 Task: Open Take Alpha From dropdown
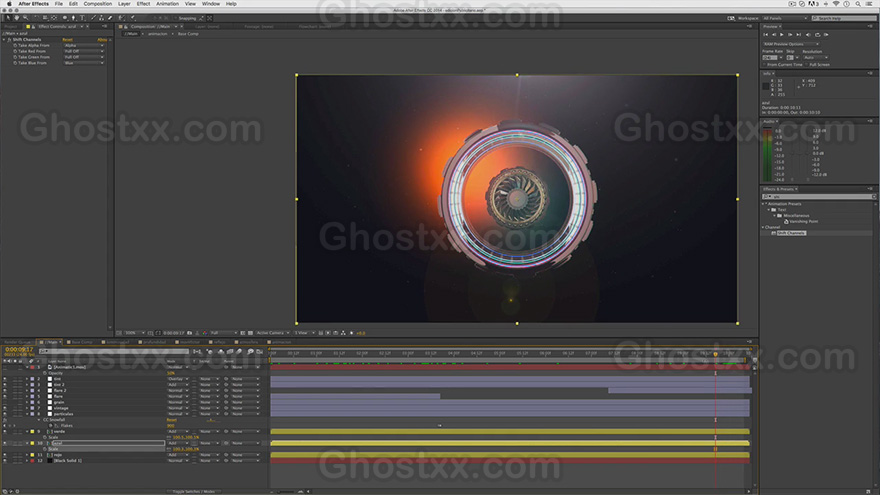[x=84, y=45]
